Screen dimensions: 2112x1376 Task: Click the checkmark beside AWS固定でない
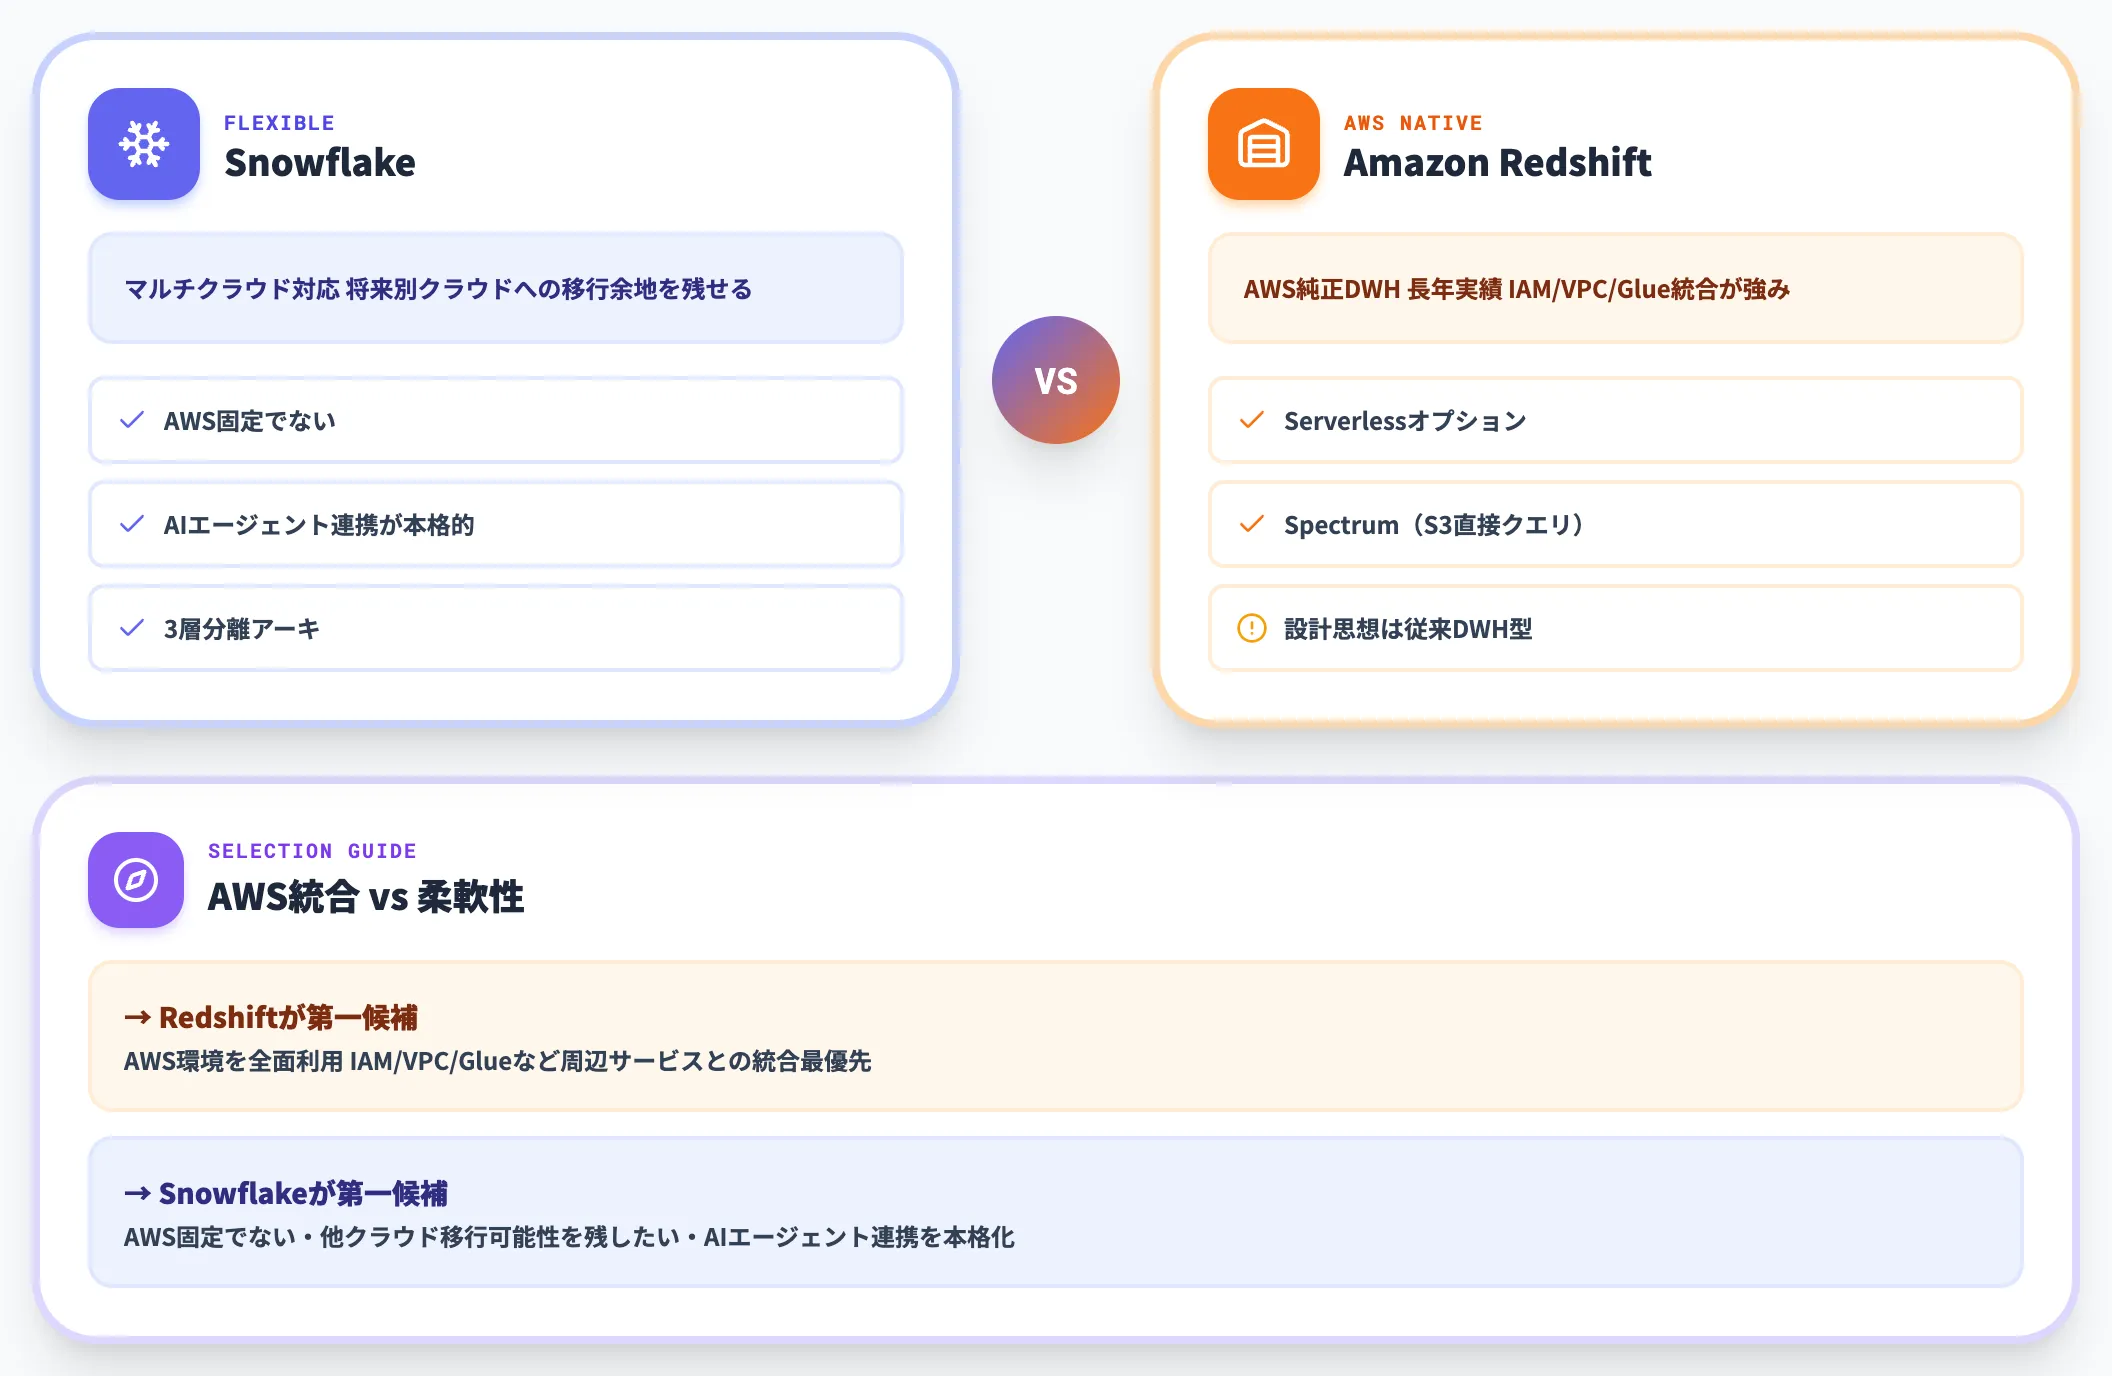[132, 420]
